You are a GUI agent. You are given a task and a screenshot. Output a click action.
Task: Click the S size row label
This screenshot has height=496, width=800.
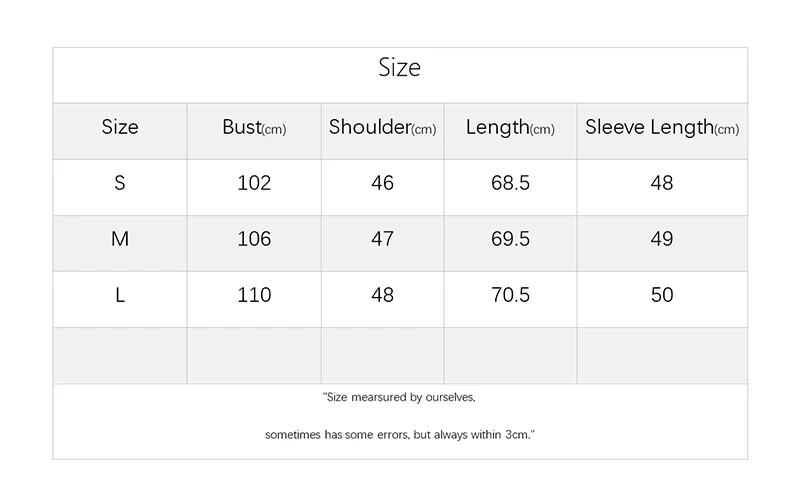click(x=120, y=183)
